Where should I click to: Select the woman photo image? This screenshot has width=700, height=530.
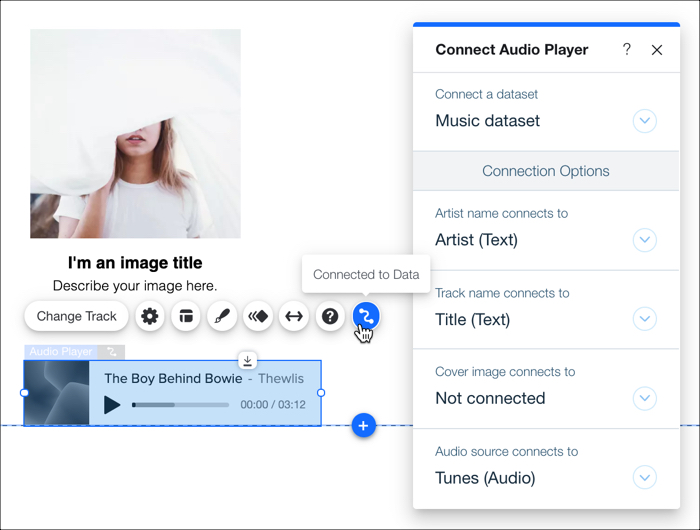pos(135,133)
